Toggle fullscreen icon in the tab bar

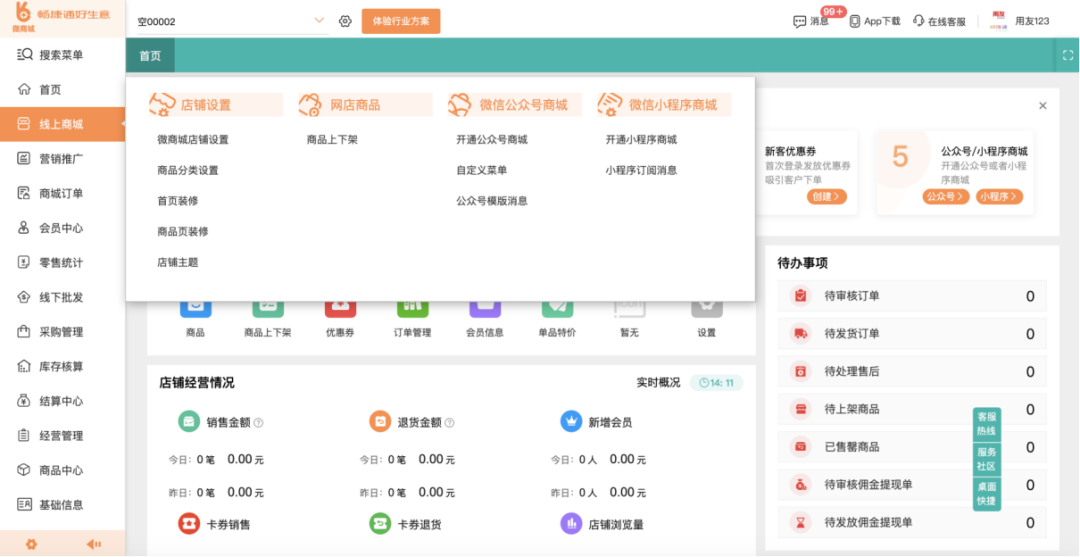tap(1068, 56)
